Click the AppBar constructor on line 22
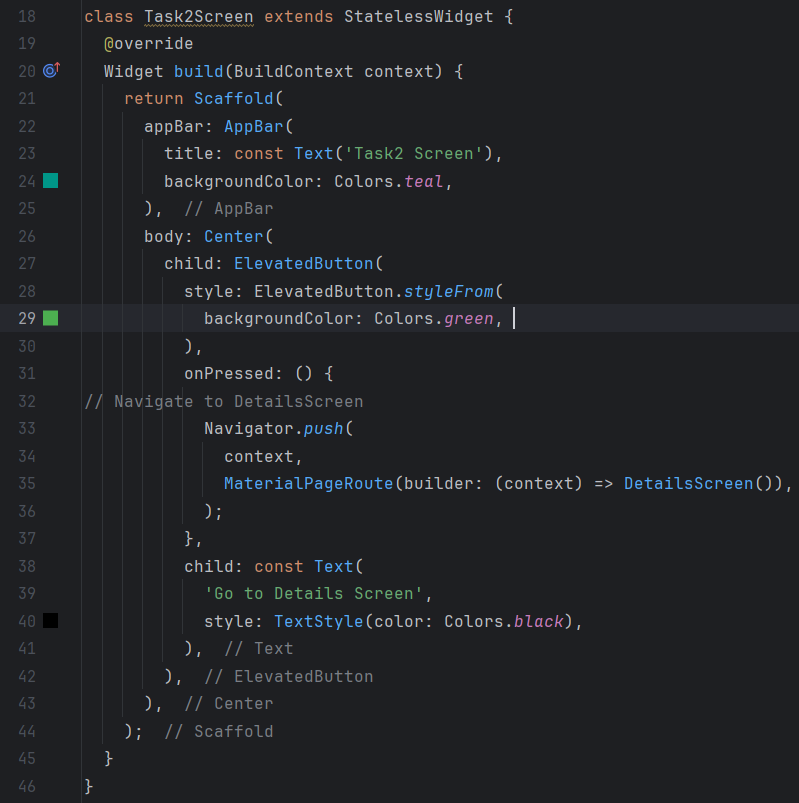The height and width of the screenshot is (803, 799). click(254, 126)
